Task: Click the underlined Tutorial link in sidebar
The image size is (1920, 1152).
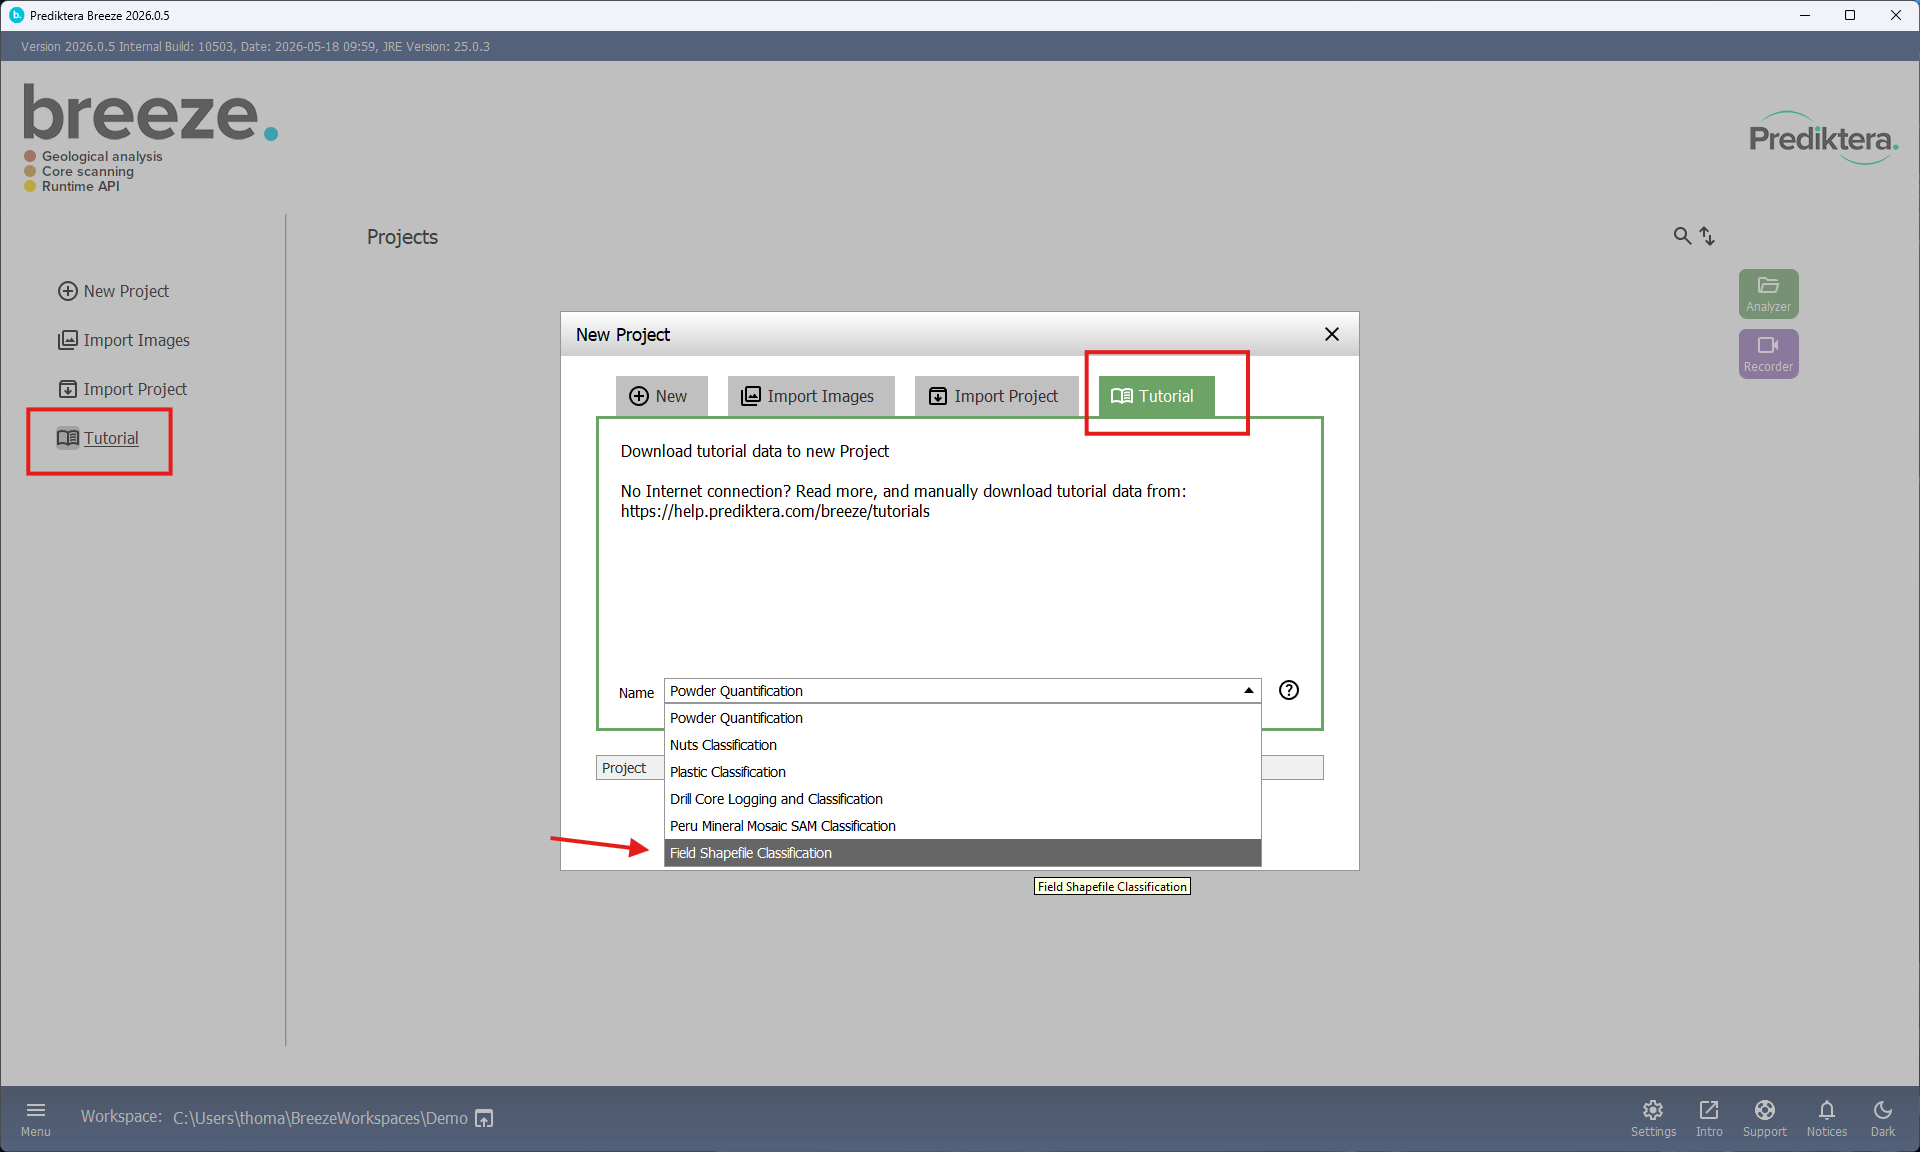Action: [111, 438]
